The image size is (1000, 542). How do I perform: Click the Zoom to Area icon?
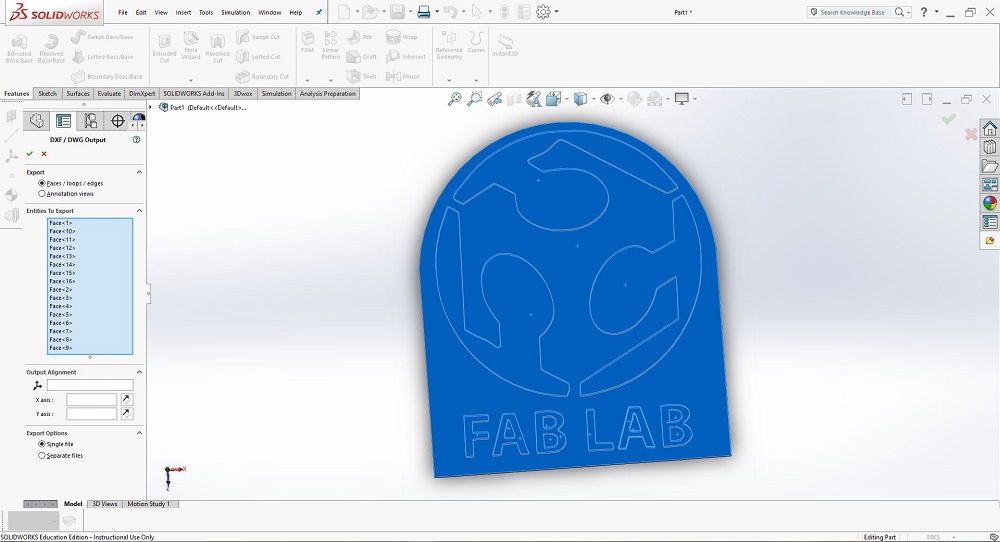click(474, 99)
